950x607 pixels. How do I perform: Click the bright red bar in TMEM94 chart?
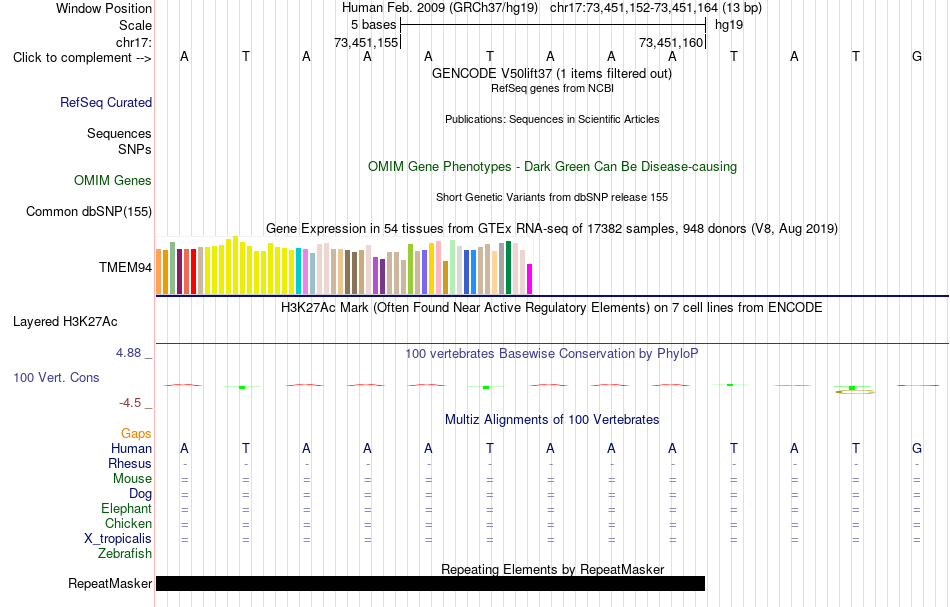[194, 272]
